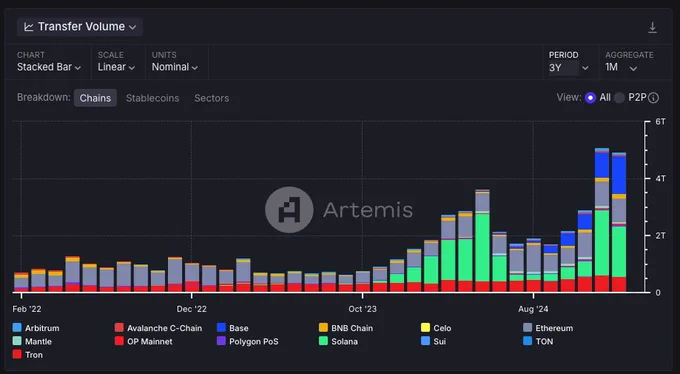Switch to Sectors breakdown tab

click(x=212, y=98)
